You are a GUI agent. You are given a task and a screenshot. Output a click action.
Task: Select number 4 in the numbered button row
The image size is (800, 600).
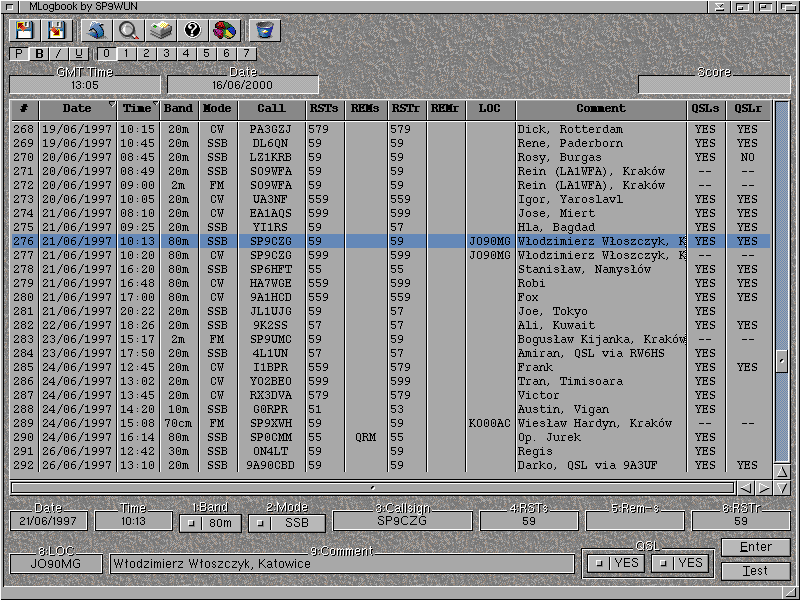click(x=186, y=54)
